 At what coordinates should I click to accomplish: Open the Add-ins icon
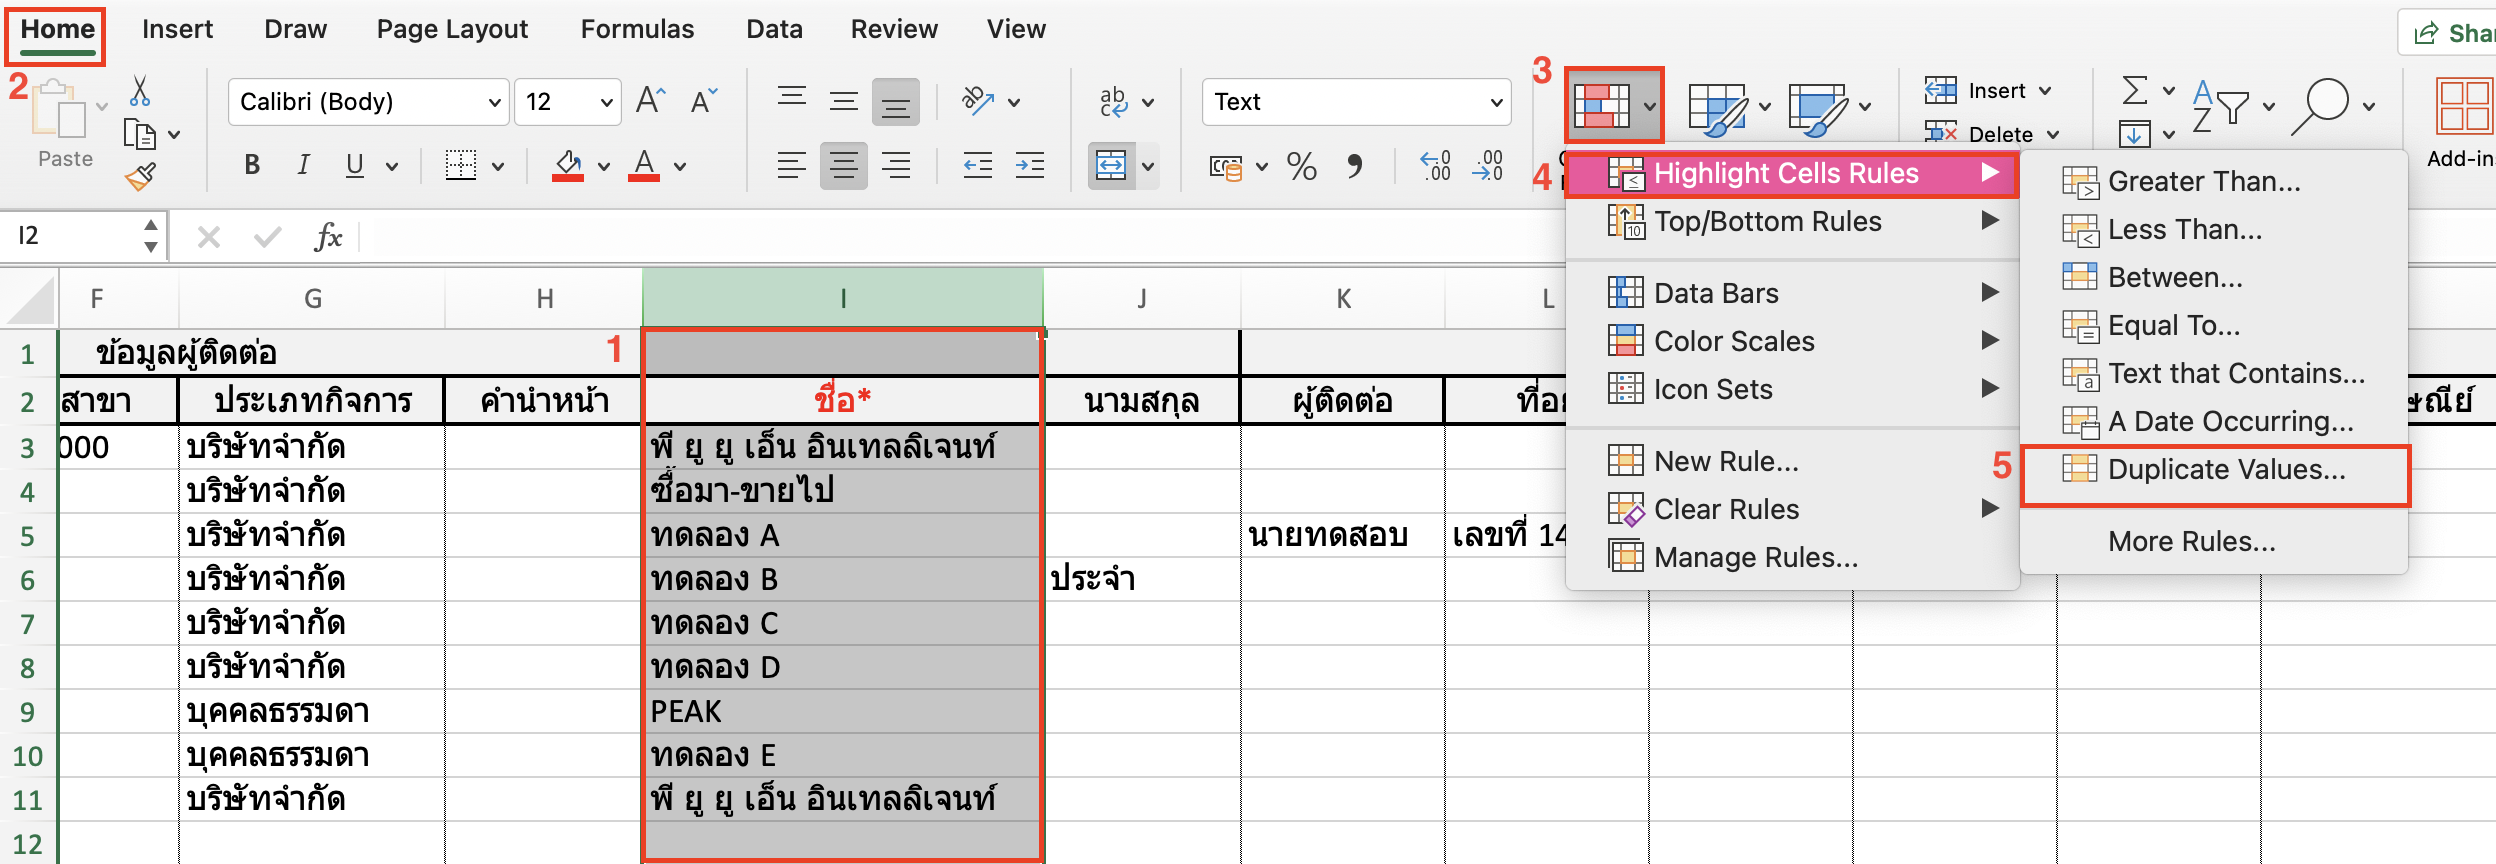coord(2464,106)
